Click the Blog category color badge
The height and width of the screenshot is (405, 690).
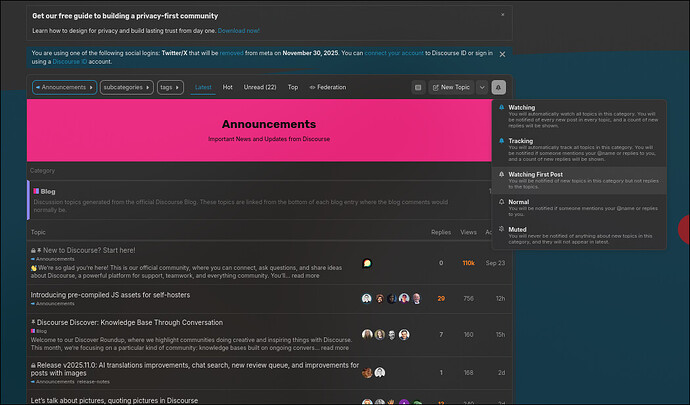36,191
